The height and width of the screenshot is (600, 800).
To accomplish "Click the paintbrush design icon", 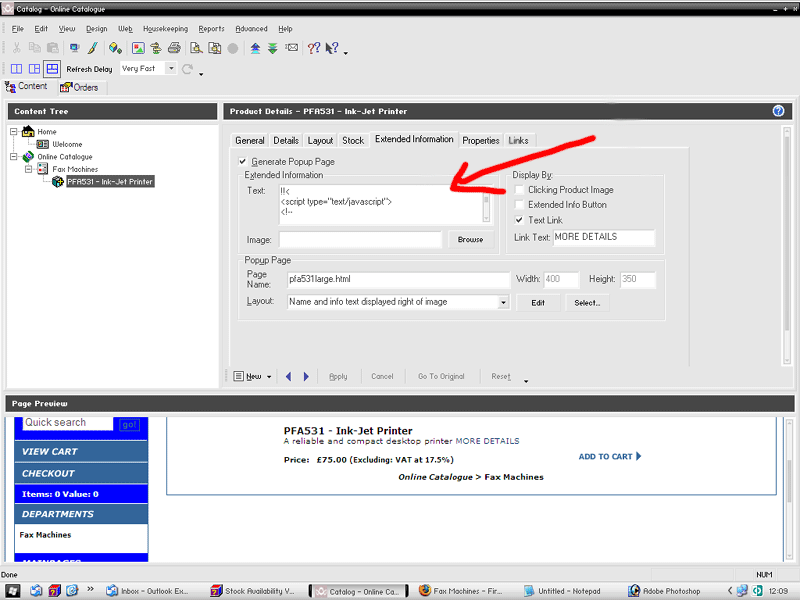I will (x=92, y=48).
